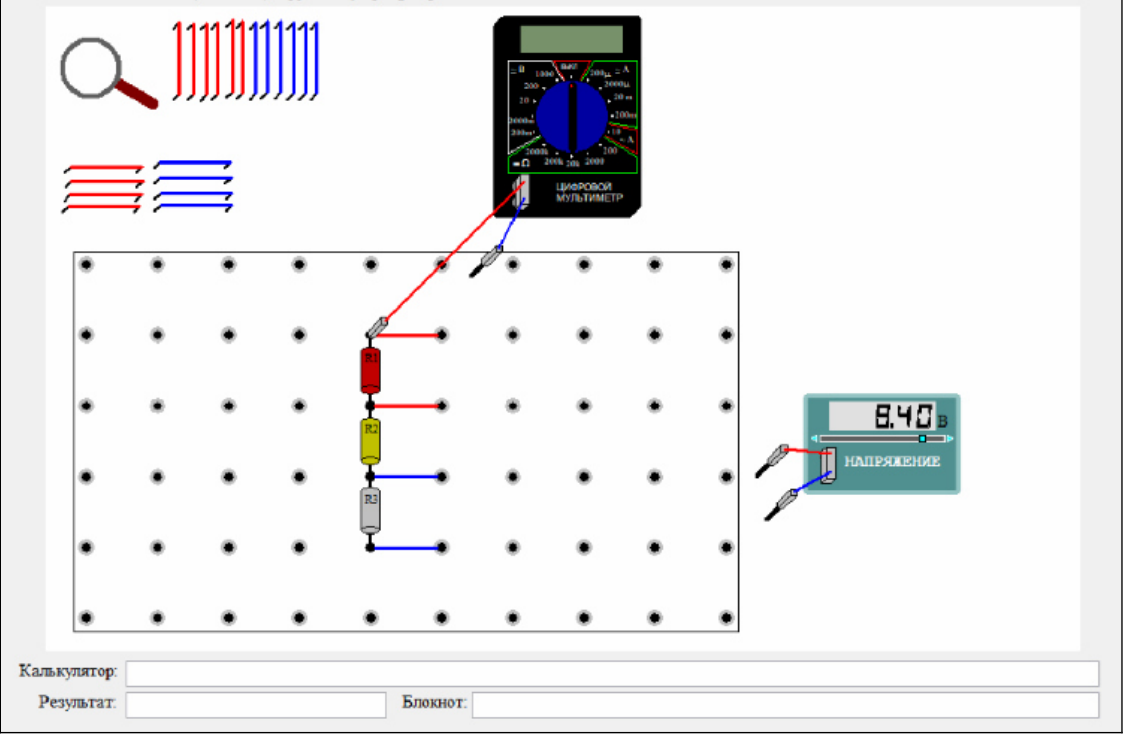Click the НАПРЯЖЕНИЕ label on voltage source
The width and height of the screenshot is (1123, 734).
pos(892,461)
